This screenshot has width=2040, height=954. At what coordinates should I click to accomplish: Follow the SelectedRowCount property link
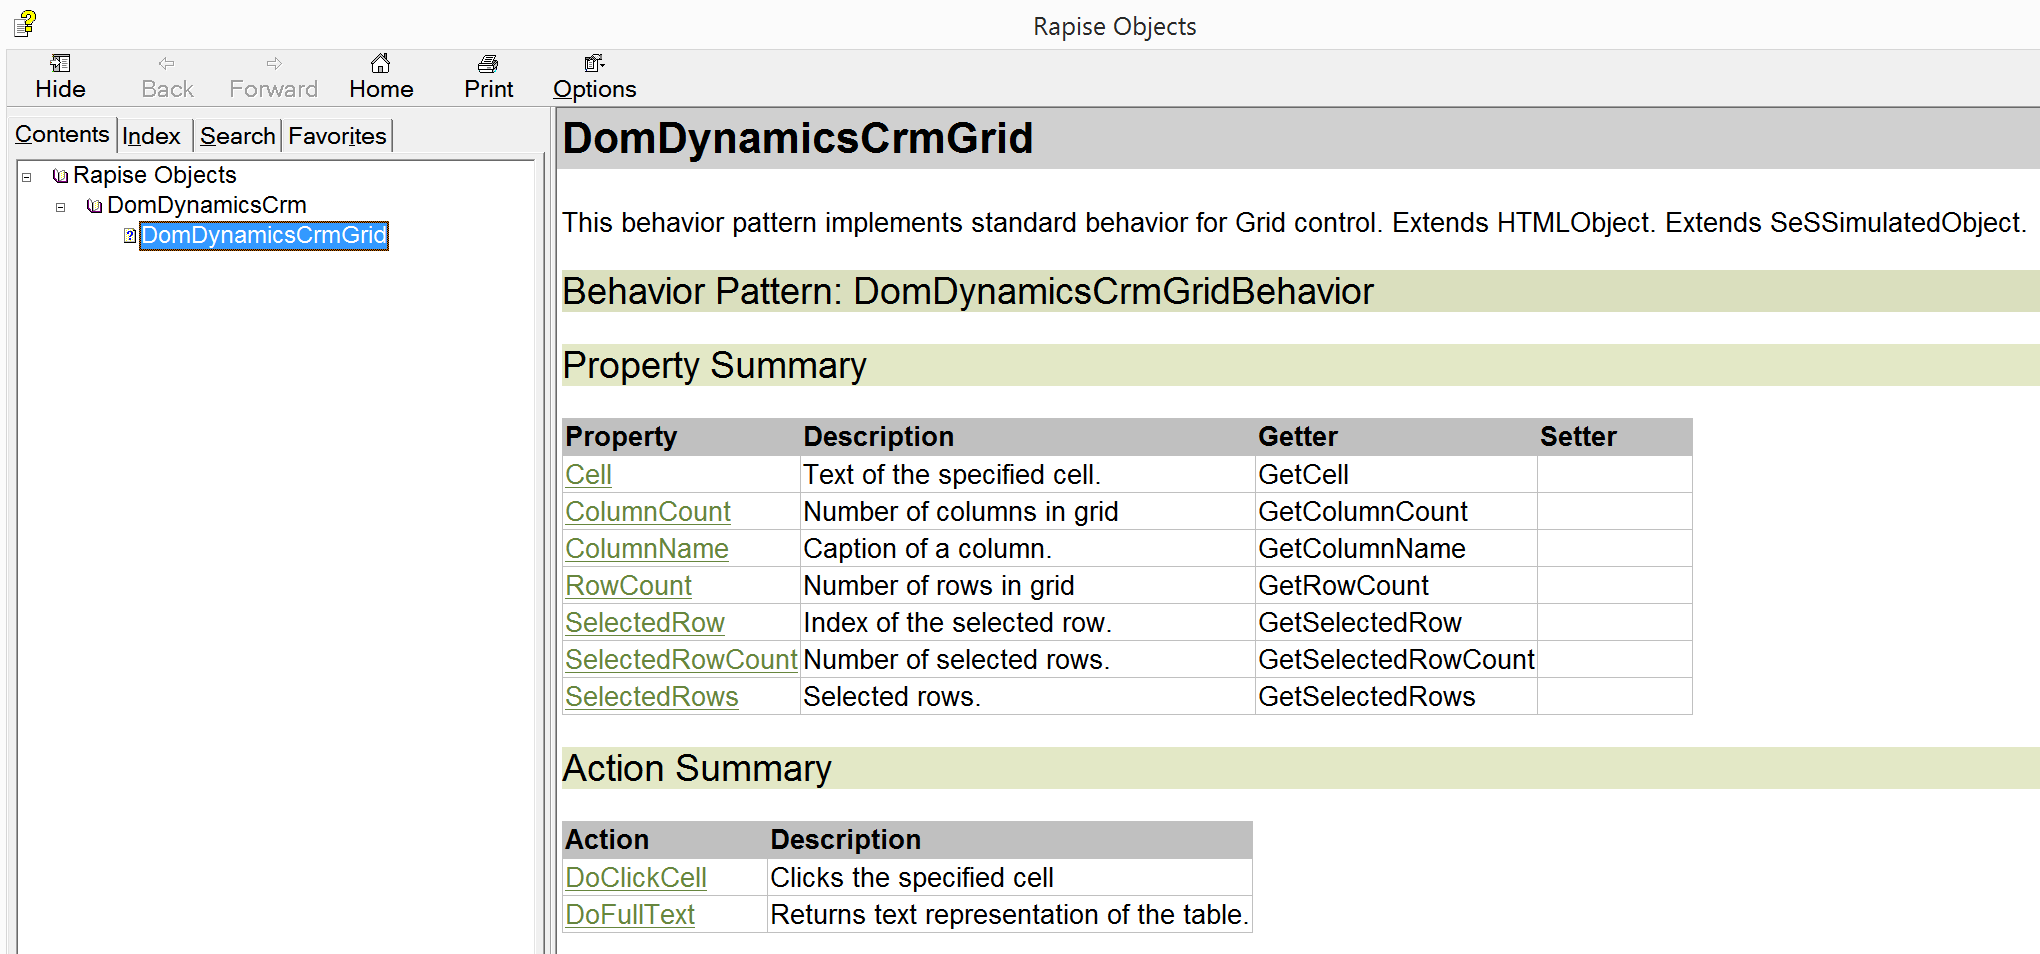(x=680, y=660)
